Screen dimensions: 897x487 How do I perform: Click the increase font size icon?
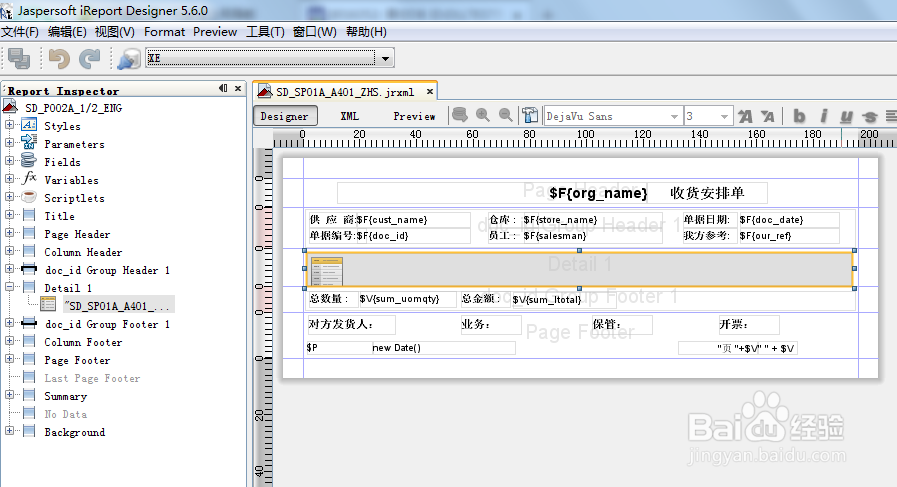[745, 117]
